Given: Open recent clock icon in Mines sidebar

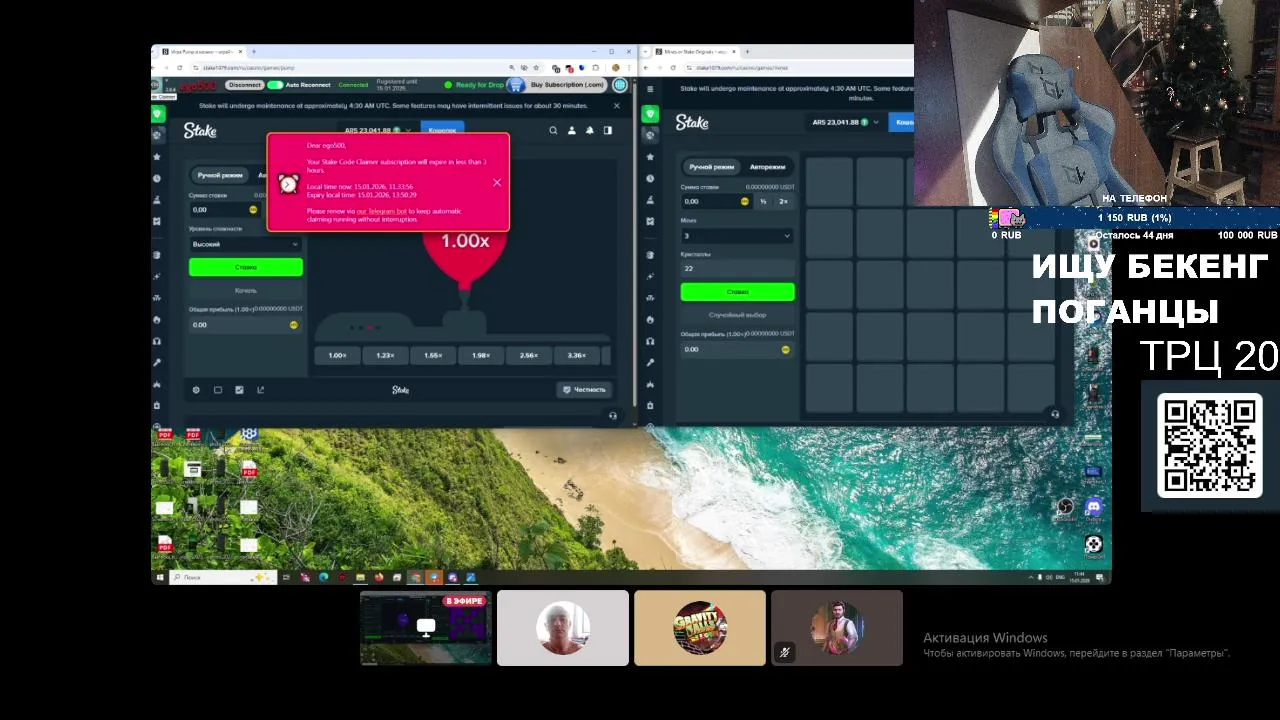Looking at the screenshot, I should (x=650, y=178).
